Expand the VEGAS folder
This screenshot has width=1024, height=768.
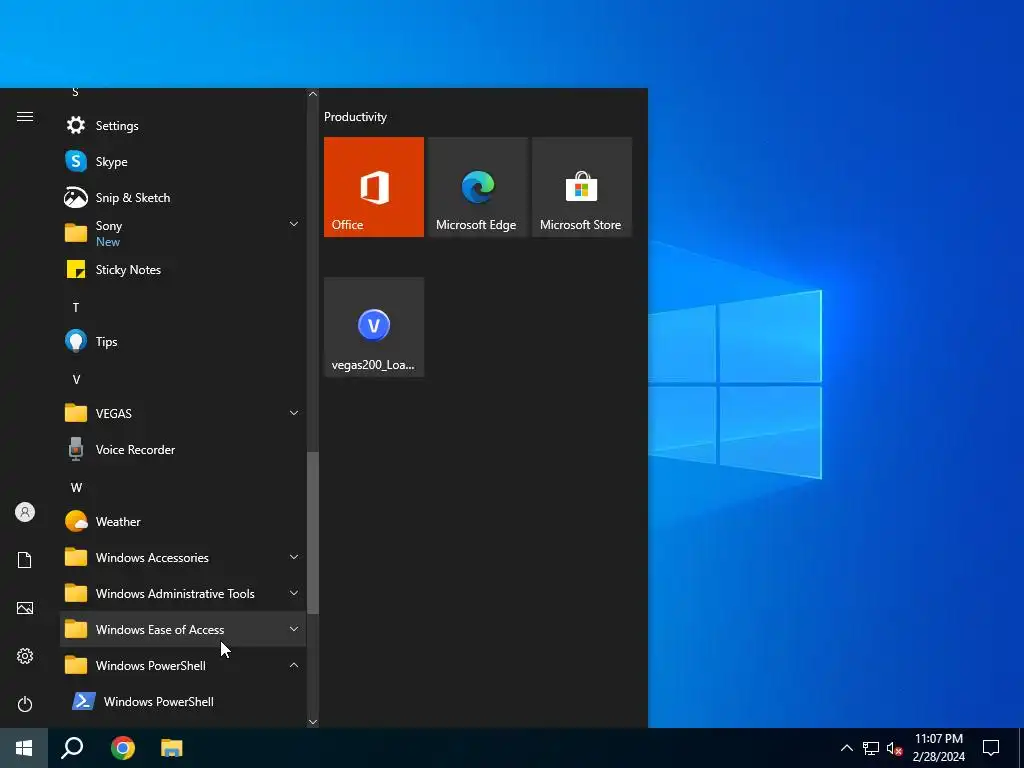pos(183,413)
